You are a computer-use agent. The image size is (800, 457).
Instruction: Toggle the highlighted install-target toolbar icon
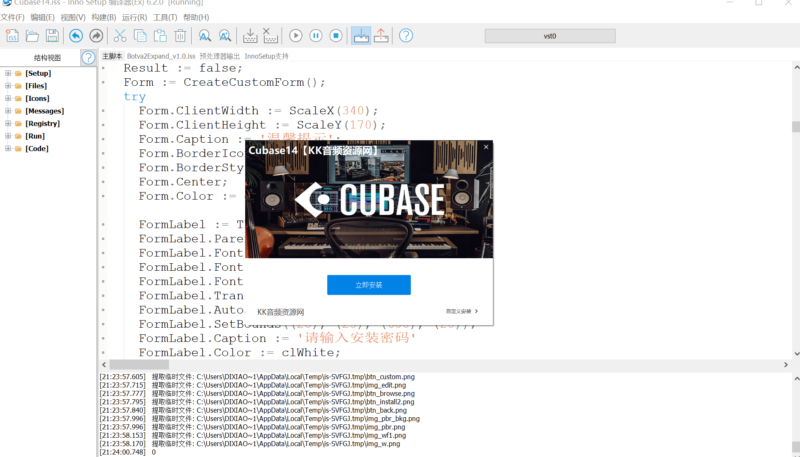pyautogui.click(x=361, y=36)
